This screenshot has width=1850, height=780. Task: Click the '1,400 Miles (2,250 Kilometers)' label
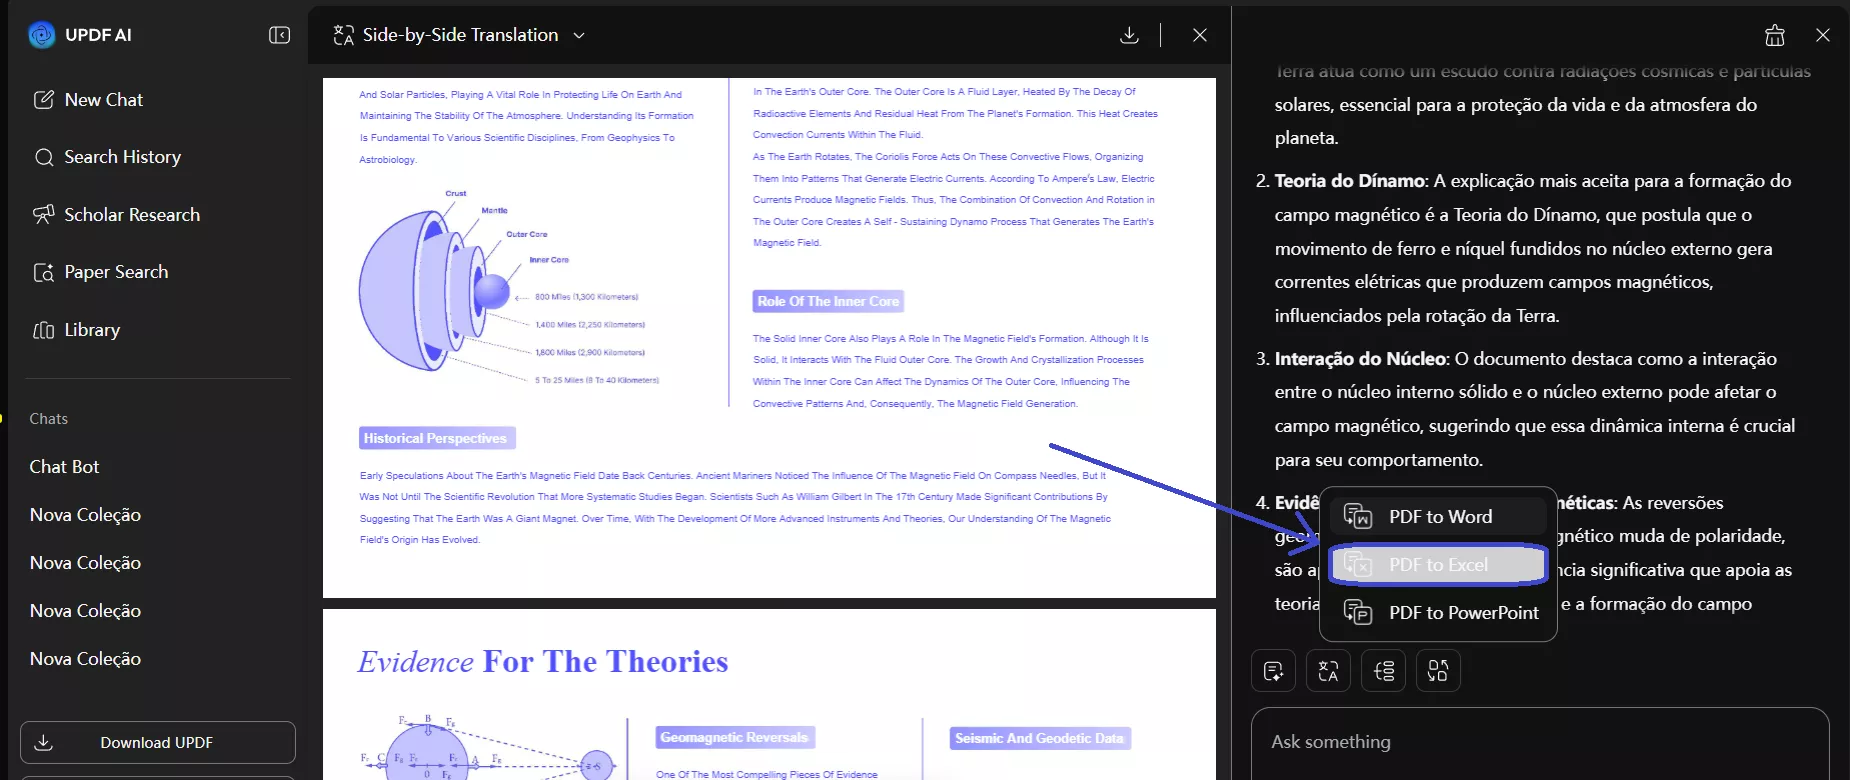point(590,325)
